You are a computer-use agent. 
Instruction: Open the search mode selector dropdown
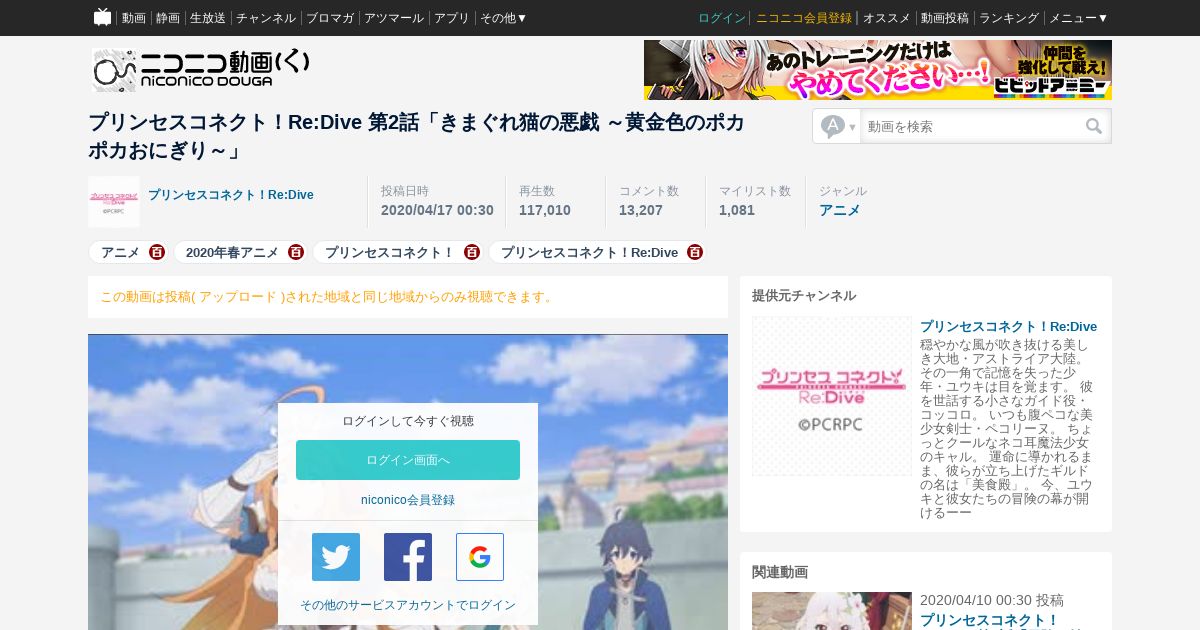click(838, 126)
